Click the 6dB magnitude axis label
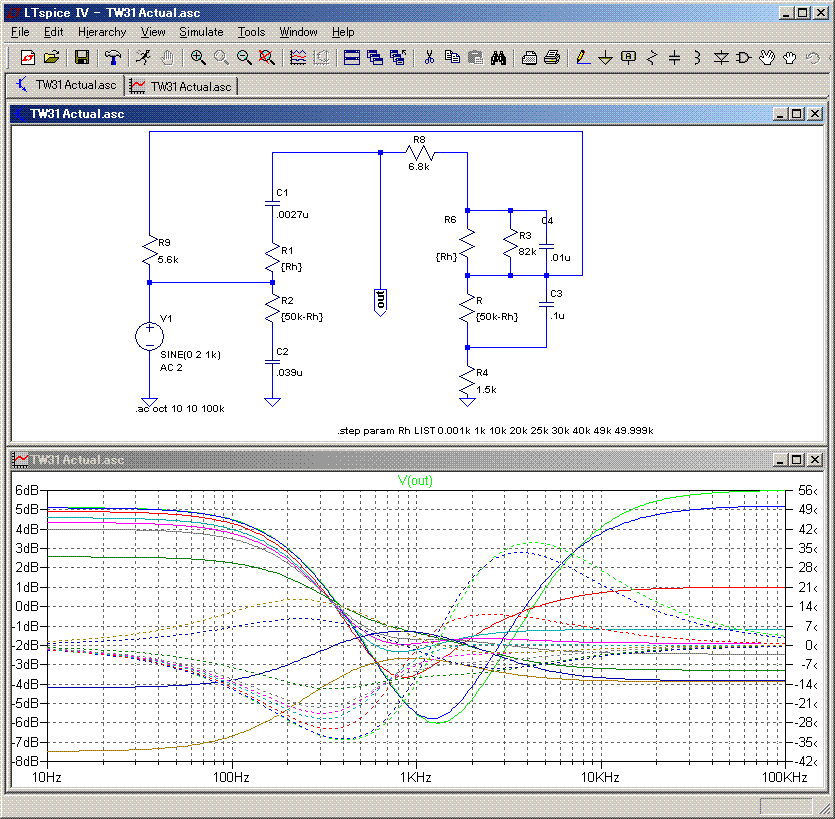This screenshot has width=835, height=819. coord(27,490)
